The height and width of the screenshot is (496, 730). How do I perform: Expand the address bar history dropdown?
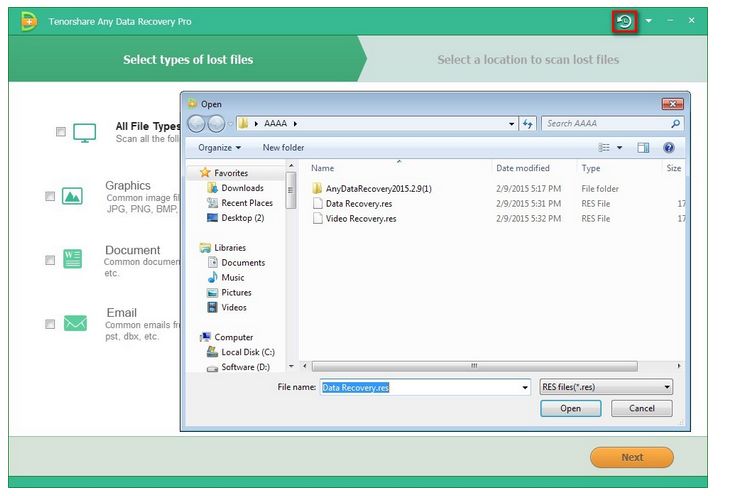click(x=512, y=124)
